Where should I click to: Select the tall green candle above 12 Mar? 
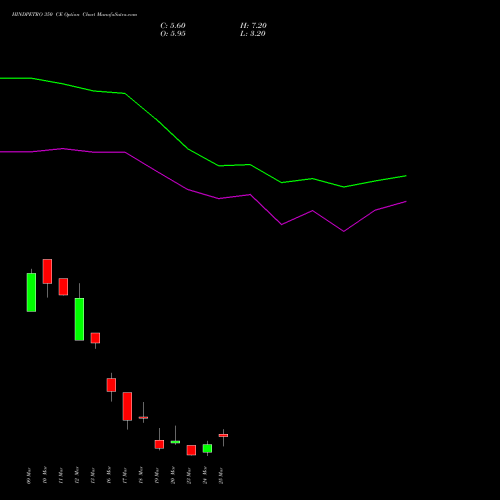(79, 319)
